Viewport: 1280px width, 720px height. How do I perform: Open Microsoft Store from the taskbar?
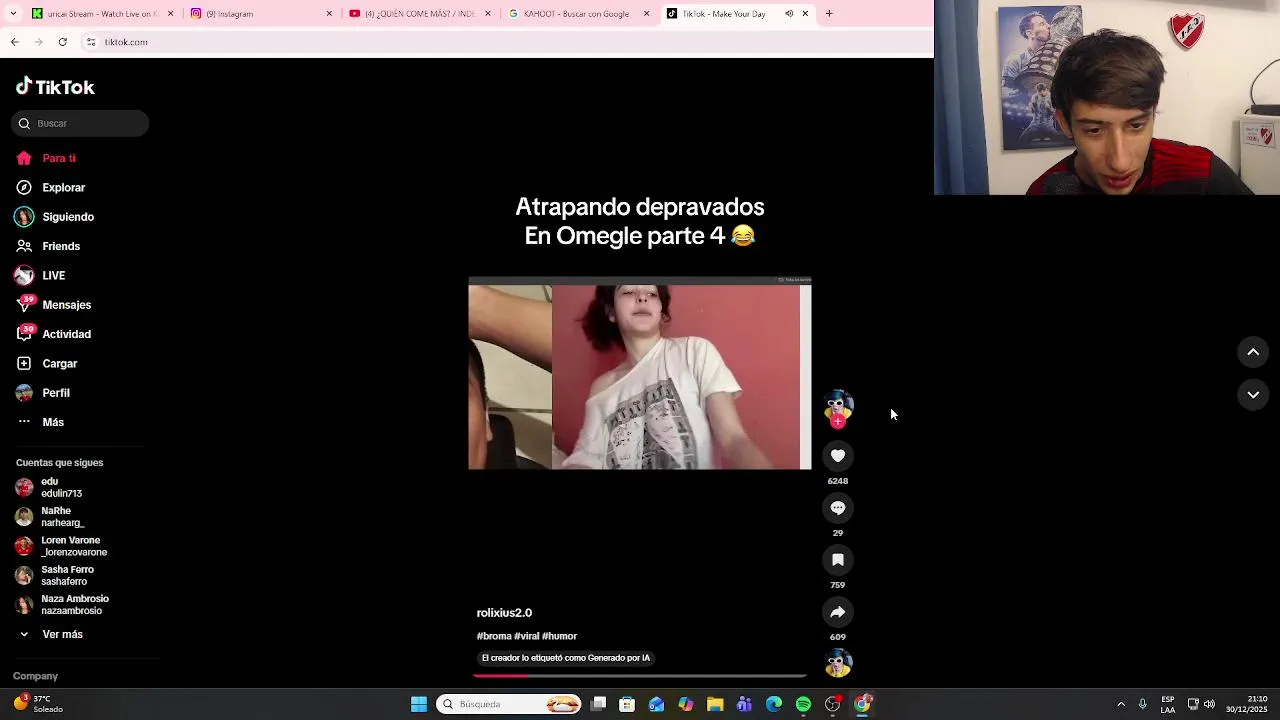[627, 704]
